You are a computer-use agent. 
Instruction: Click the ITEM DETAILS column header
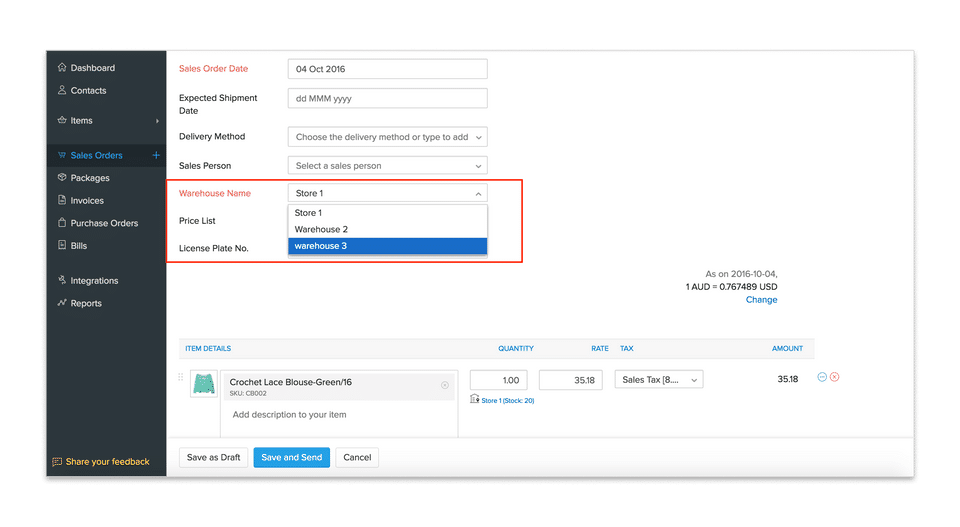[208, 349]
